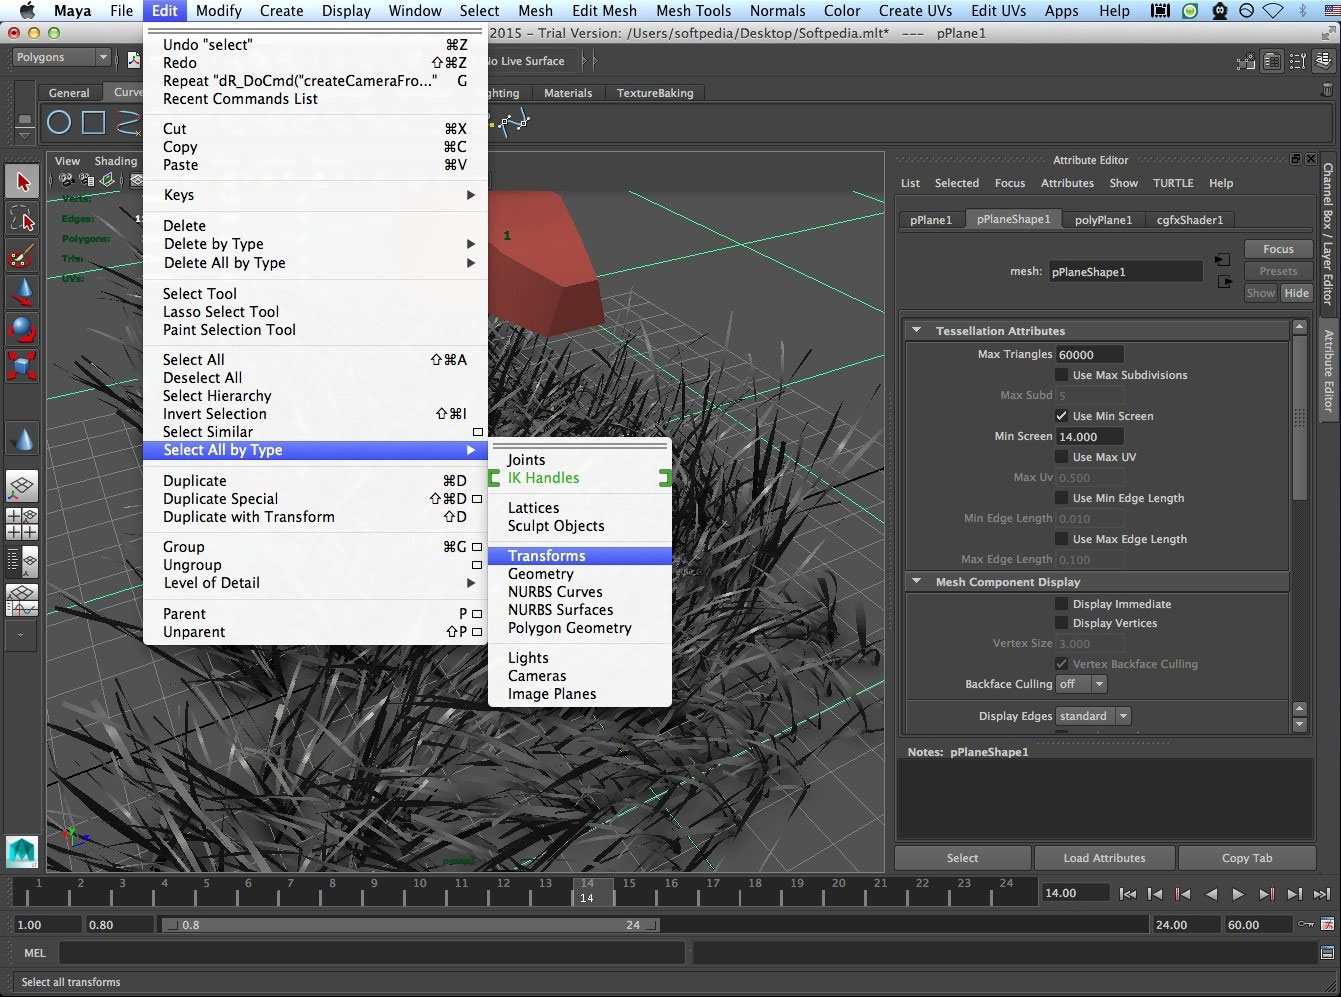Click the NURBS circle shelf icon
1341x997 pixels.
pyautogui.click(x=59, y=123)
